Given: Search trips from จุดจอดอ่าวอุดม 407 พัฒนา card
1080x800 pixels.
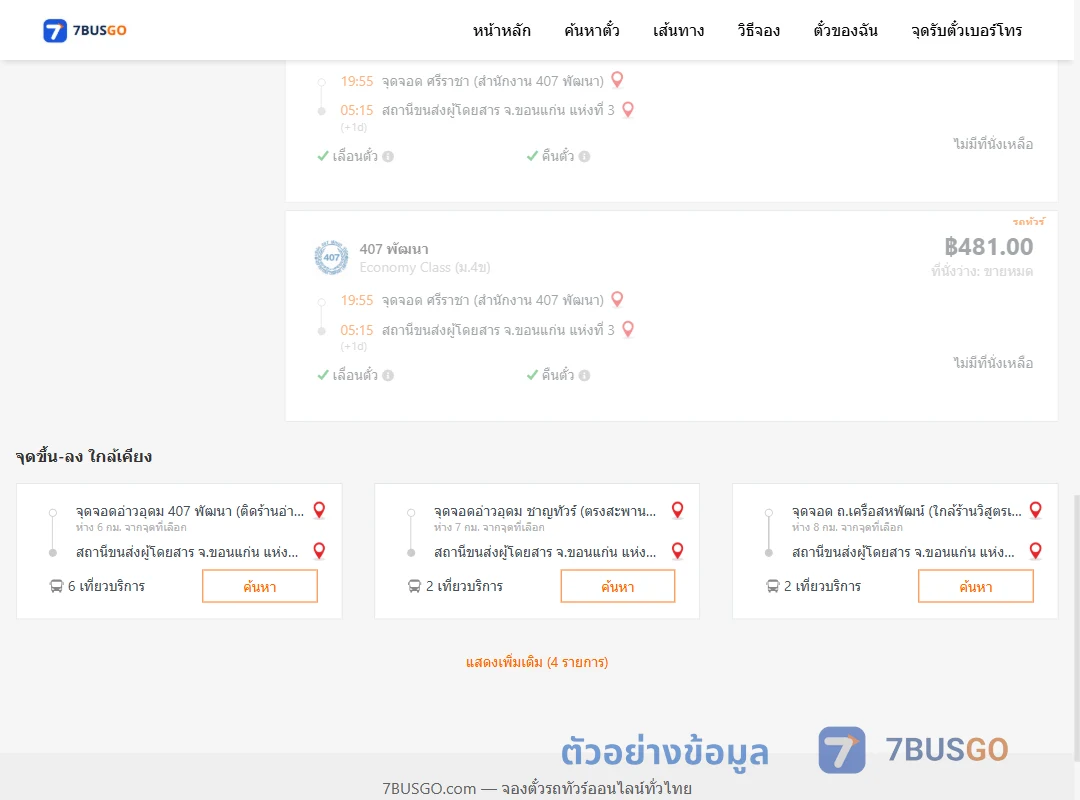Looking at the screenshot, I should click(260, 586).
